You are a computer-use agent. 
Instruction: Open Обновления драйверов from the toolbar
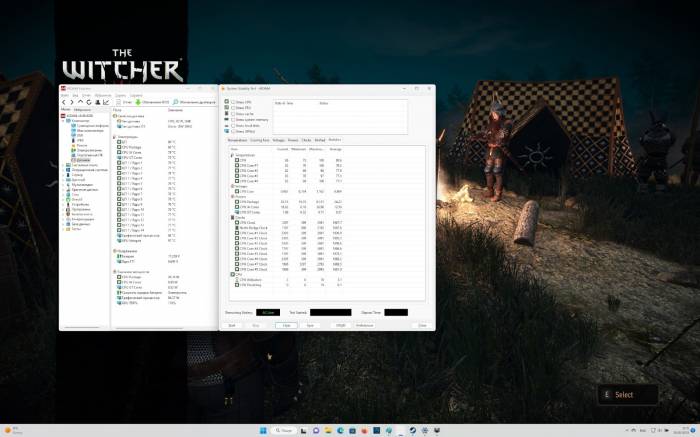(x=194, y=102)
